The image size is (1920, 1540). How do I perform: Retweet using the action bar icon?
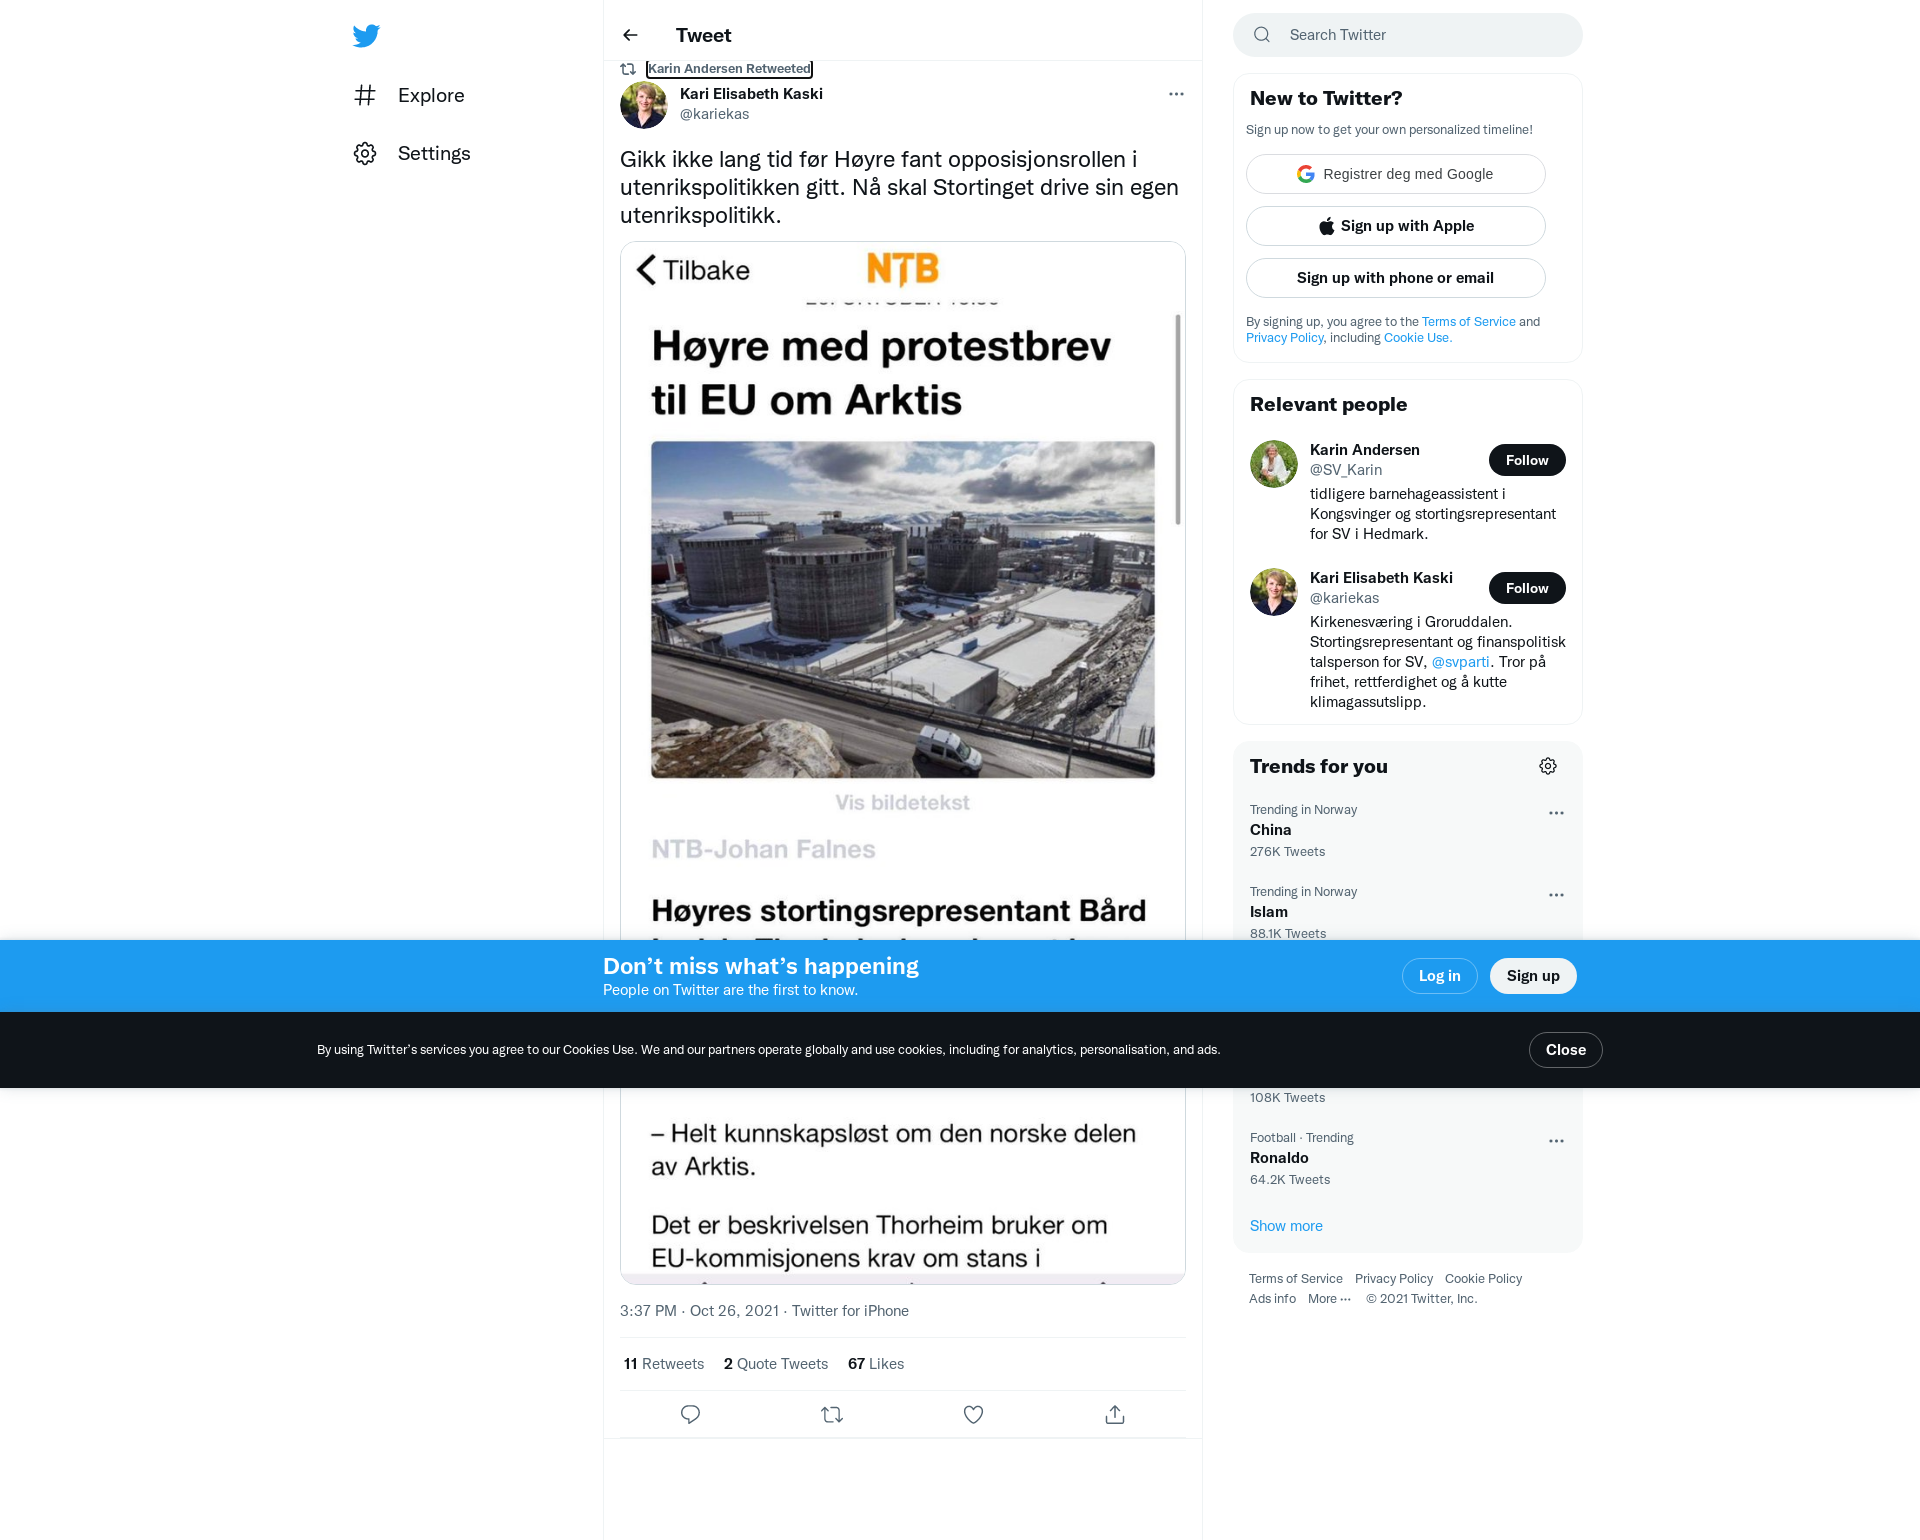point(832,1414)
